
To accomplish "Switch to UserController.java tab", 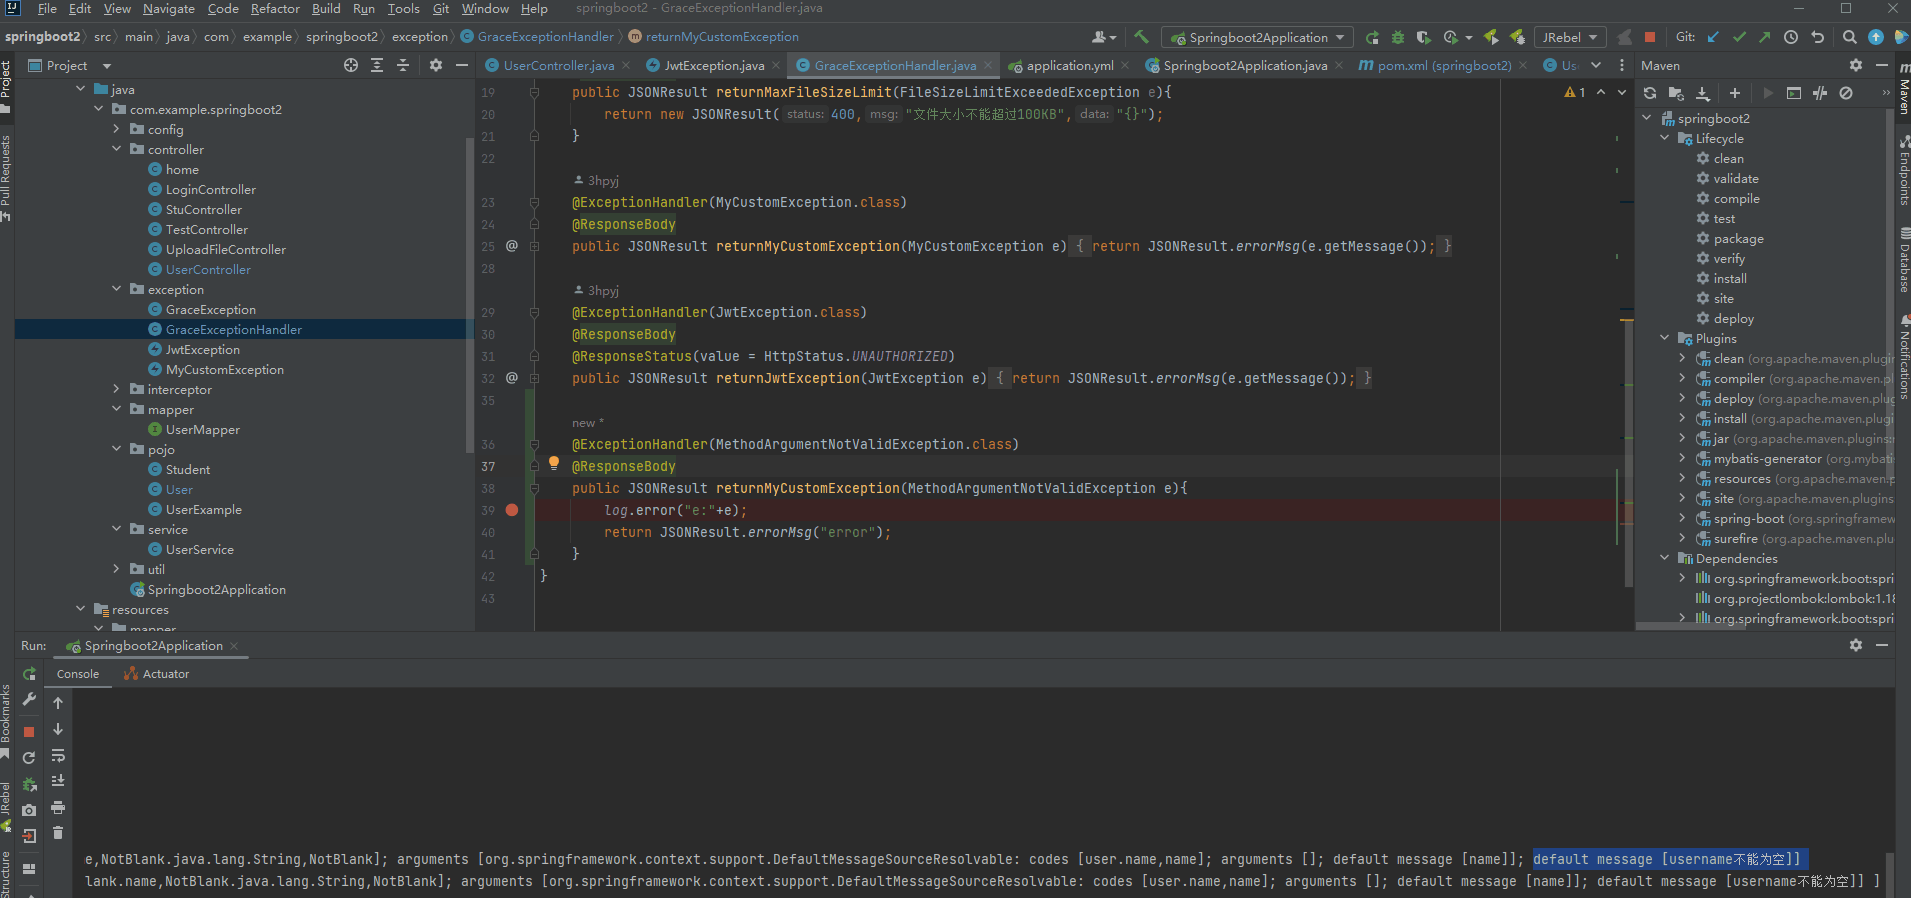I will coord(559,65).
